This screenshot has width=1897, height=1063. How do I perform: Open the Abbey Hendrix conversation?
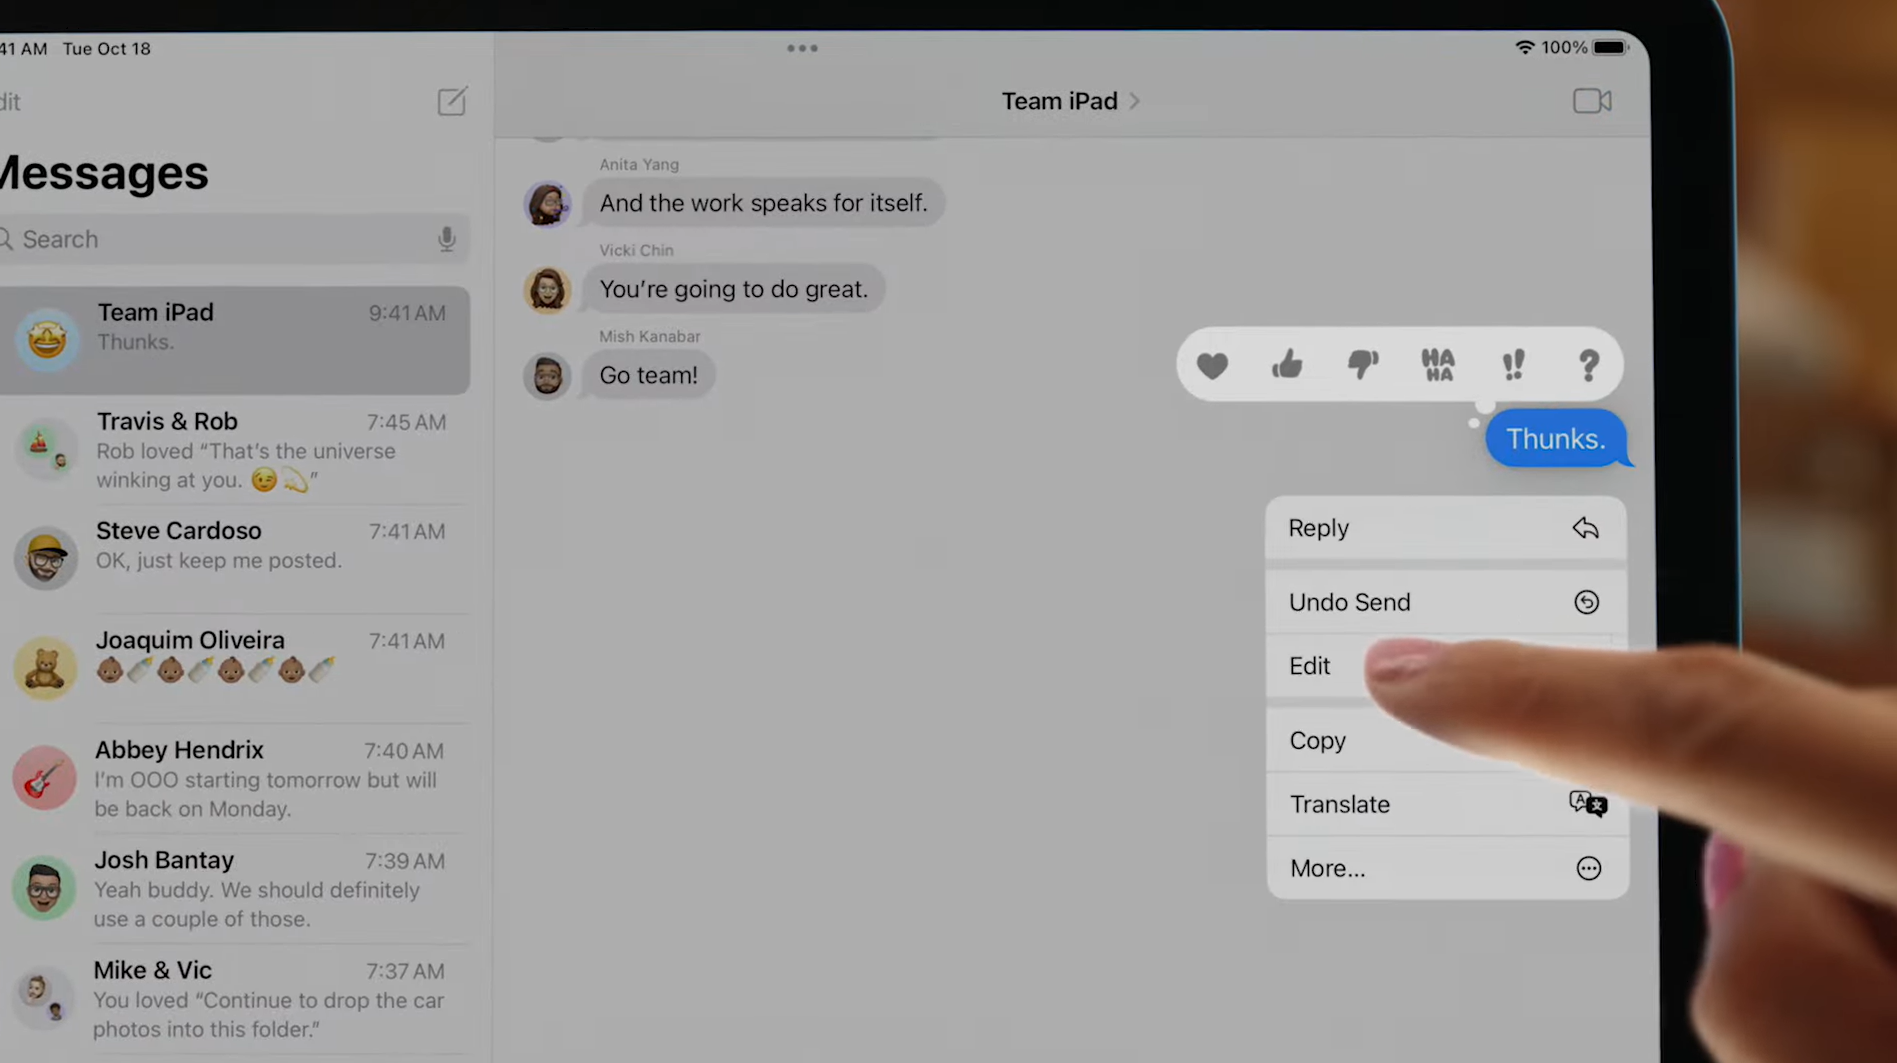pos(235,778)
